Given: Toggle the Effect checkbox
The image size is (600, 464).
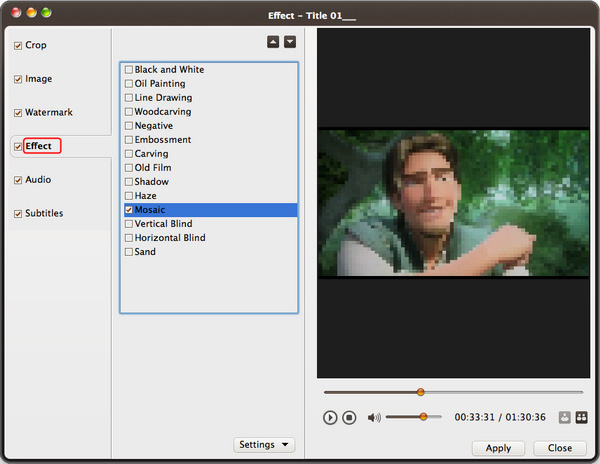Looking at the screenshot, I should [18, 147].
